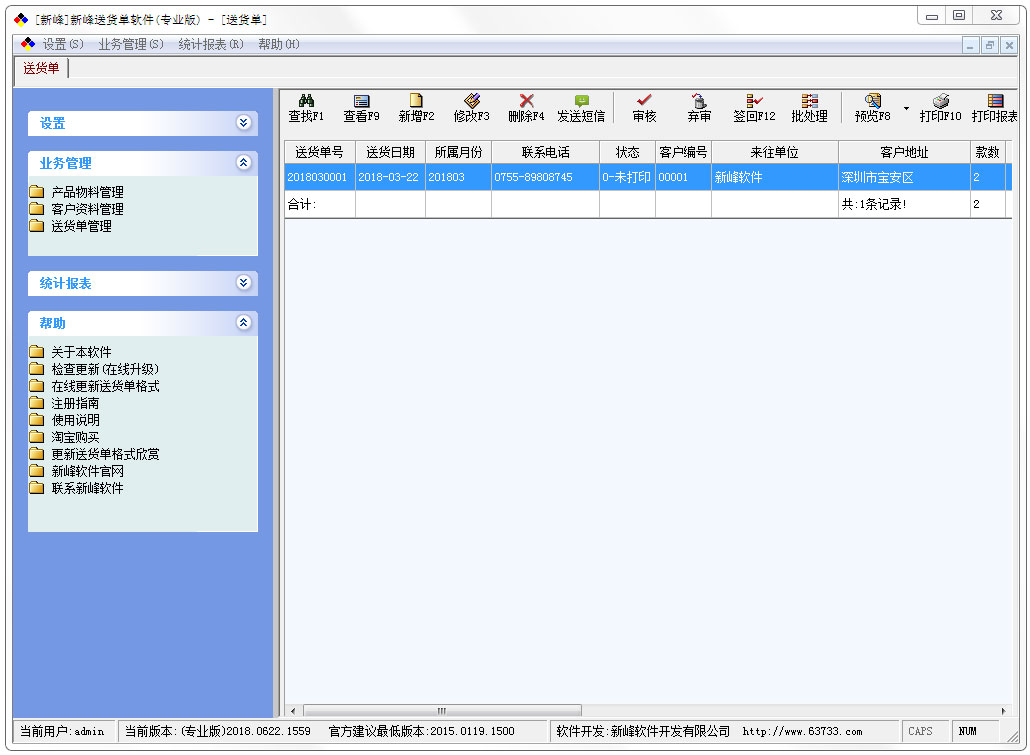Sort by the 送货日期 column header
Image resolution: width=1030 pixels, height=755 pixels.
pos(390,152)
